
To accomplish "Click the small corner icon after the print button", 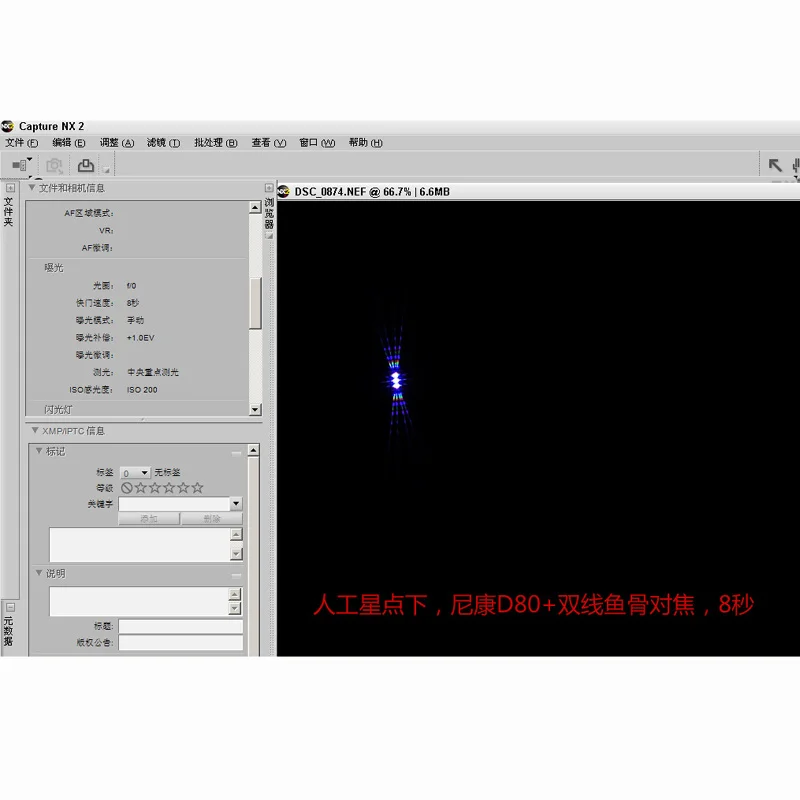I will pyautogui.click(x=106, y=169).
